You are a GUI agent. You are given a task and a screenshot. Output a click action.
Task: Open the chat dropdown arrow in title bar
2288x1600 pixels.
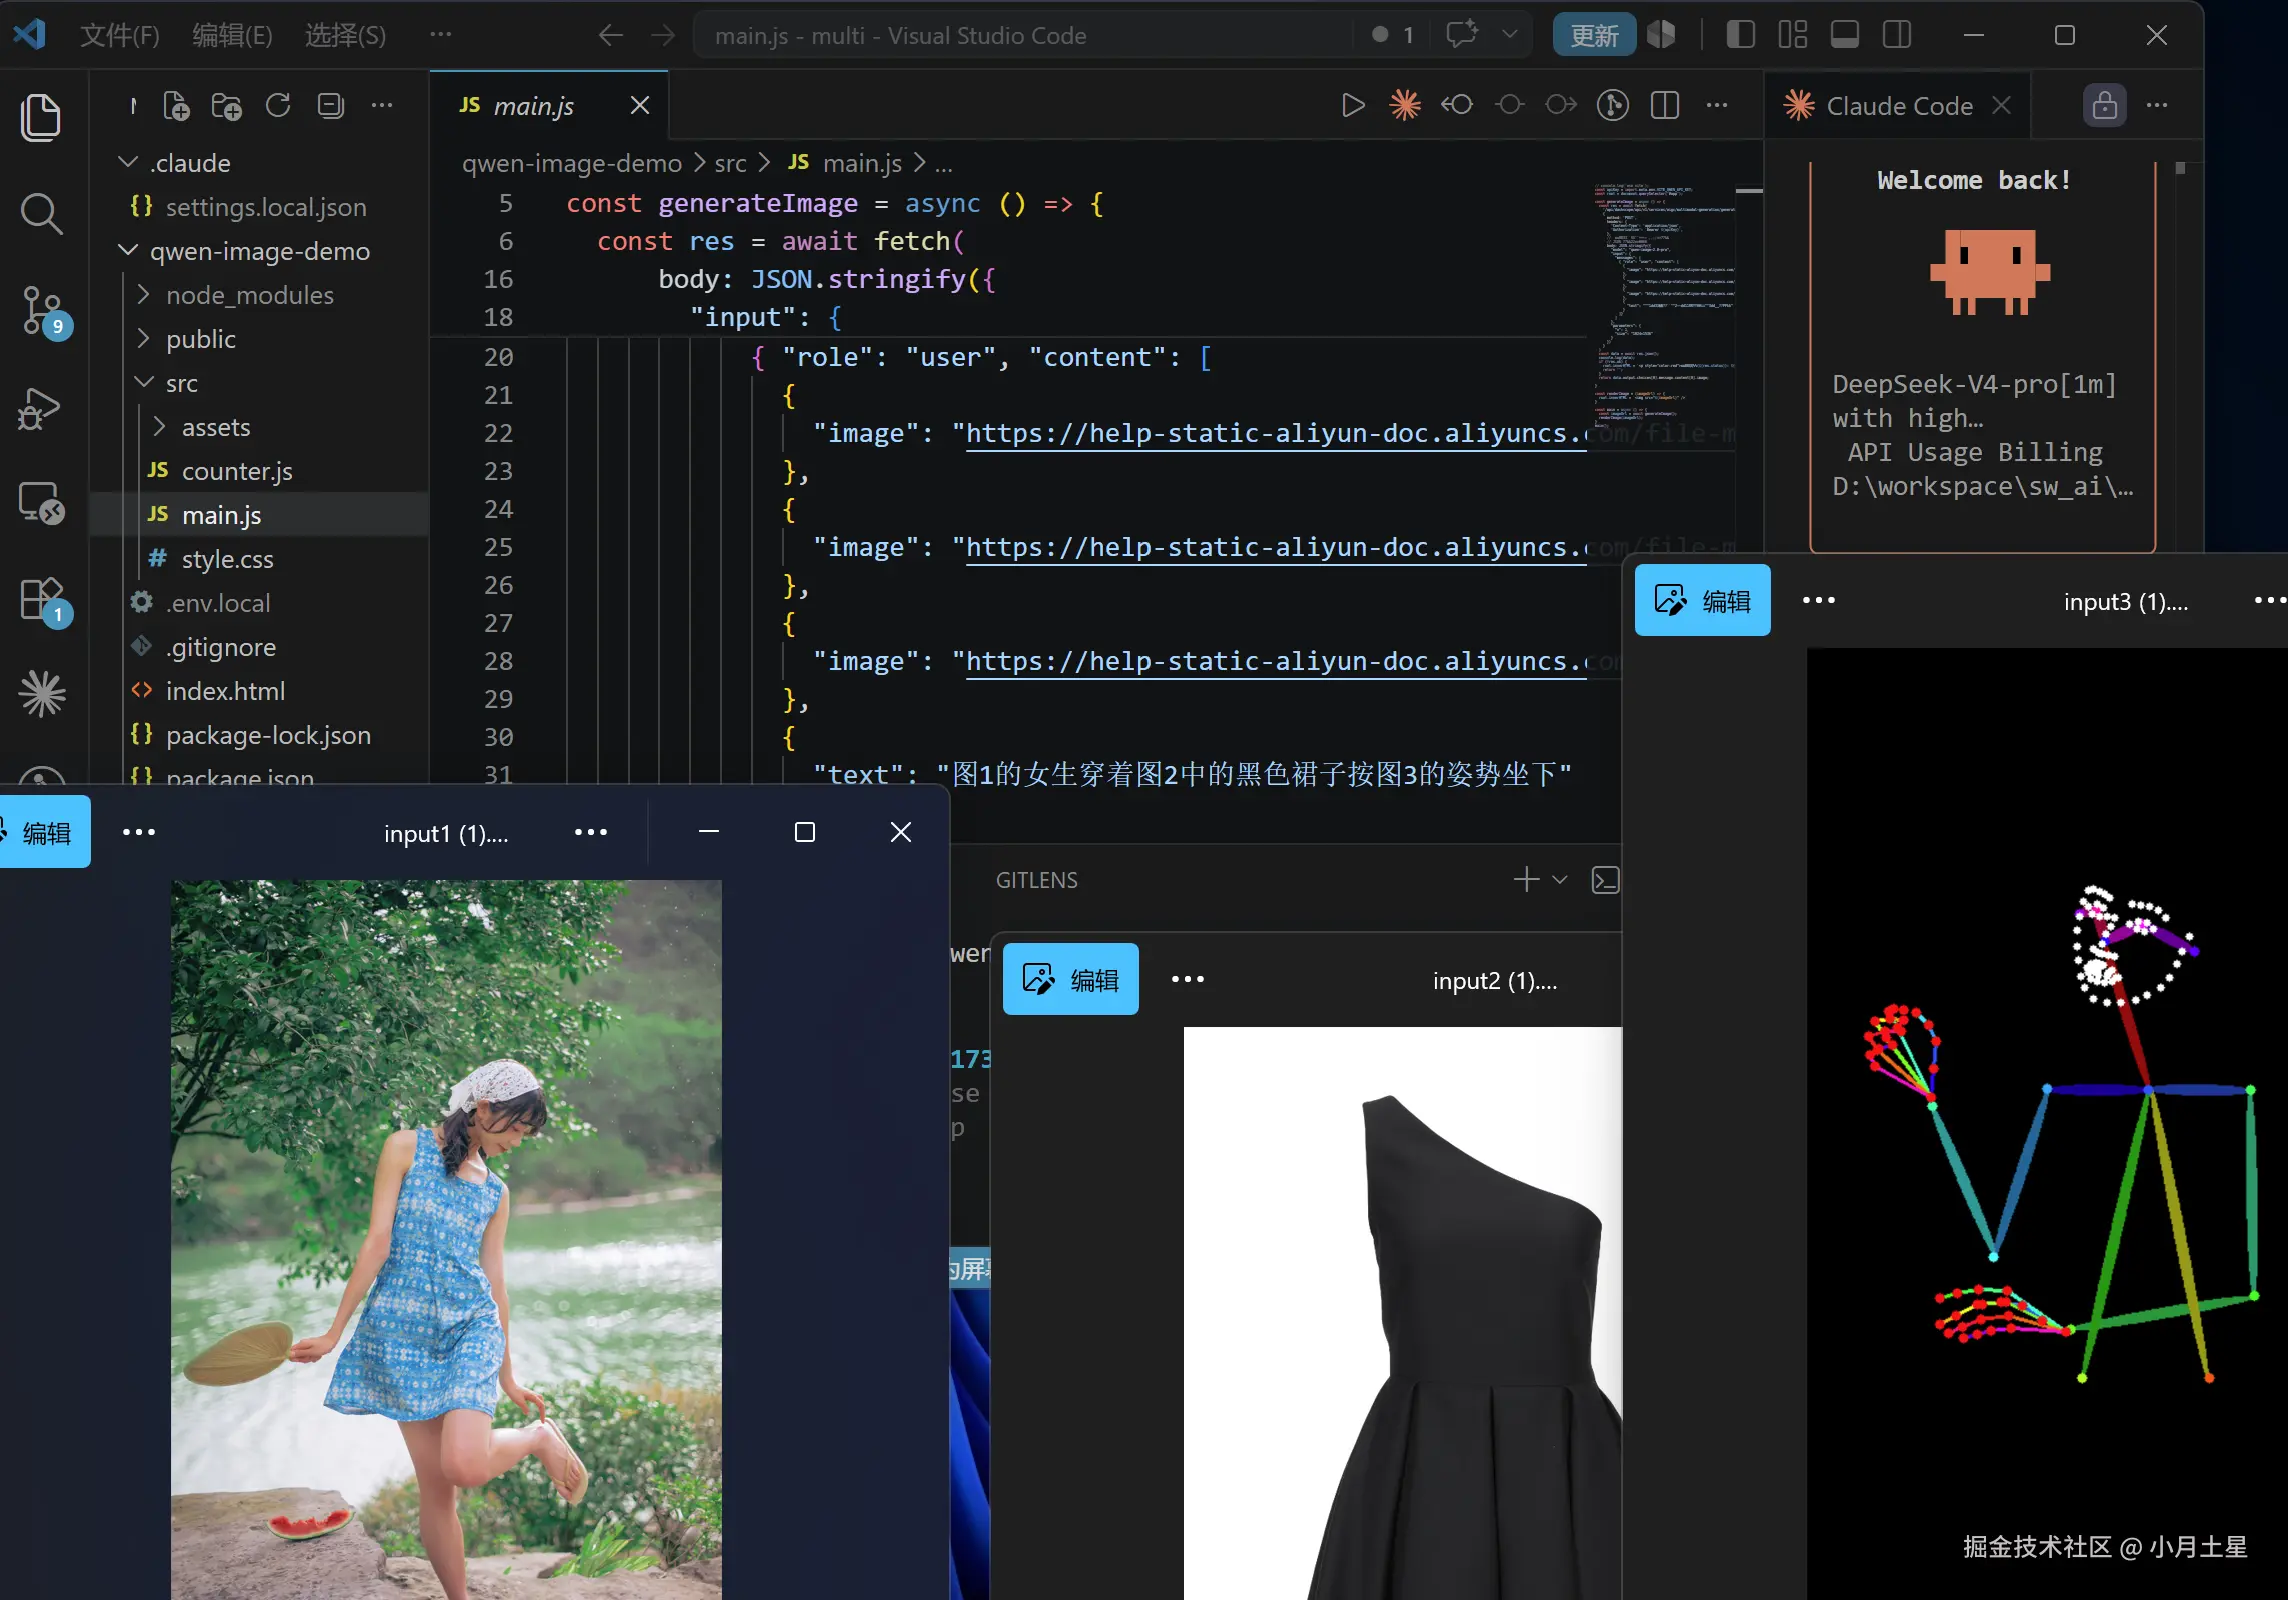[1510, 34]
